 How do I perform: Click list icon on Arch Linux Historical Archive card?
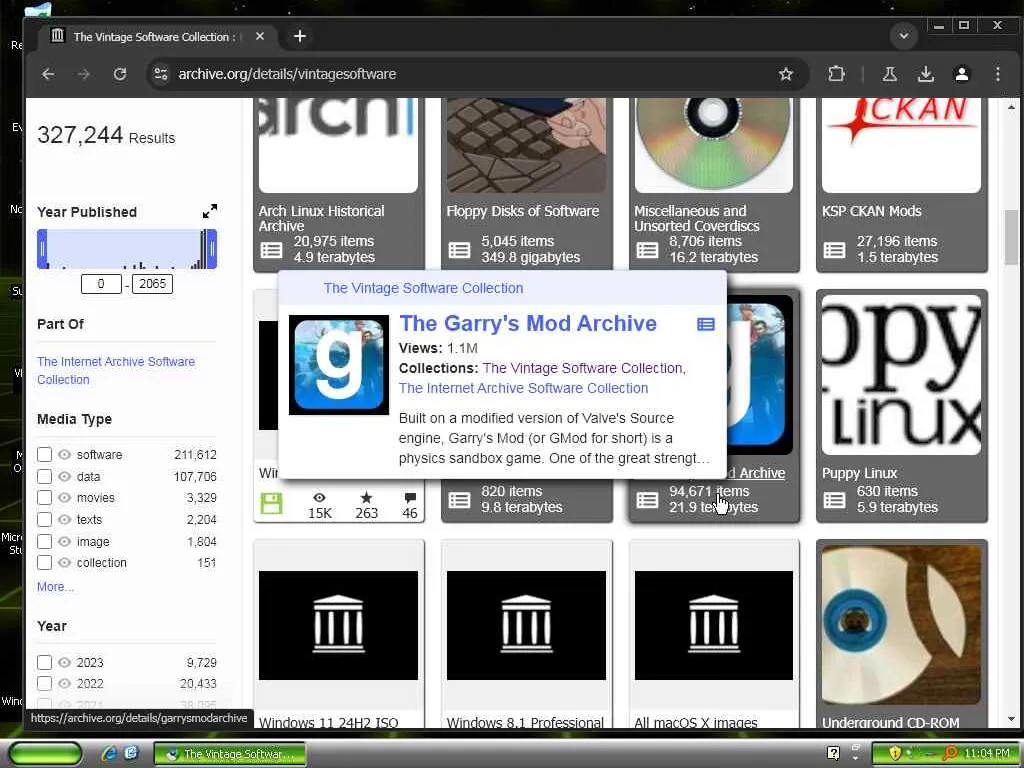coord(271,249)
